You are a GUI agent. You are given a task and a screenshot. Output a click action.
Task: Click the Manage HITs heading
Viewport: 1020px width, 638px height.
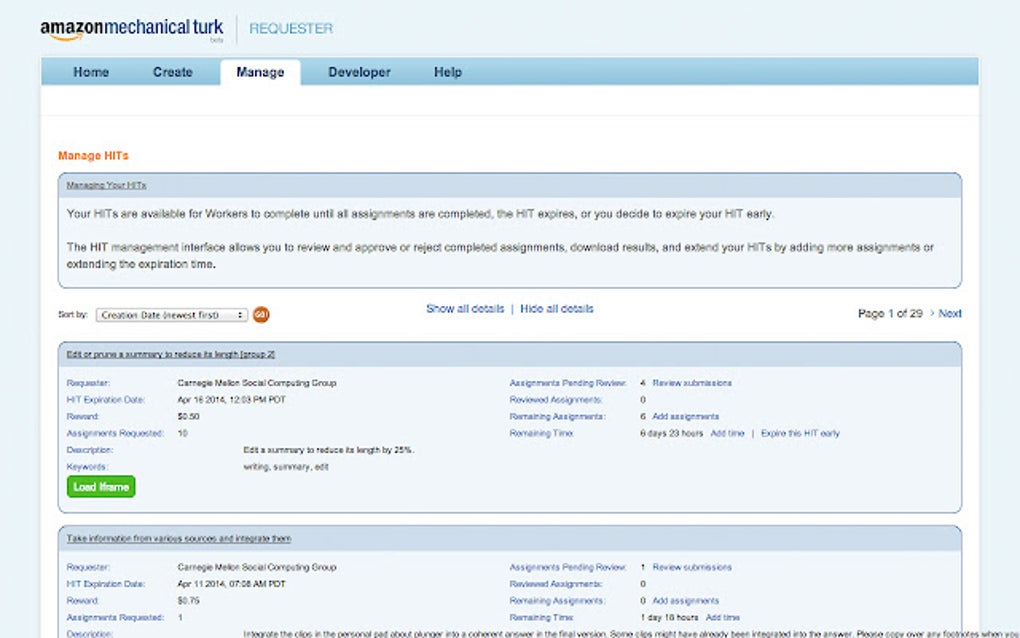click(93, 155)
